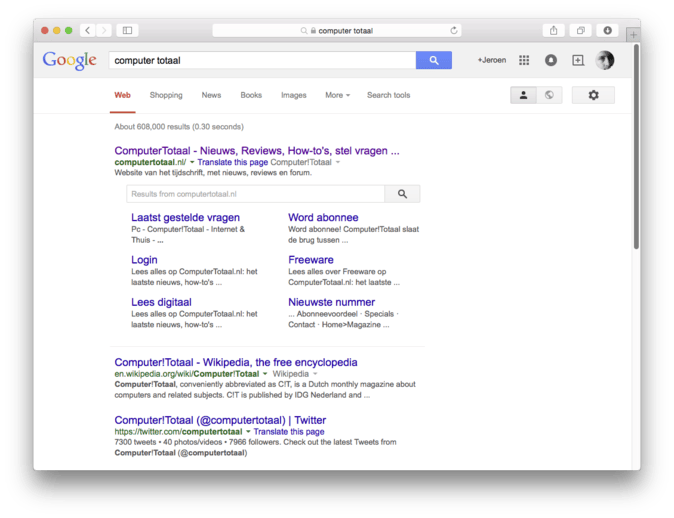
Task: Open search settings gear
Action: [x=593, y=95]
